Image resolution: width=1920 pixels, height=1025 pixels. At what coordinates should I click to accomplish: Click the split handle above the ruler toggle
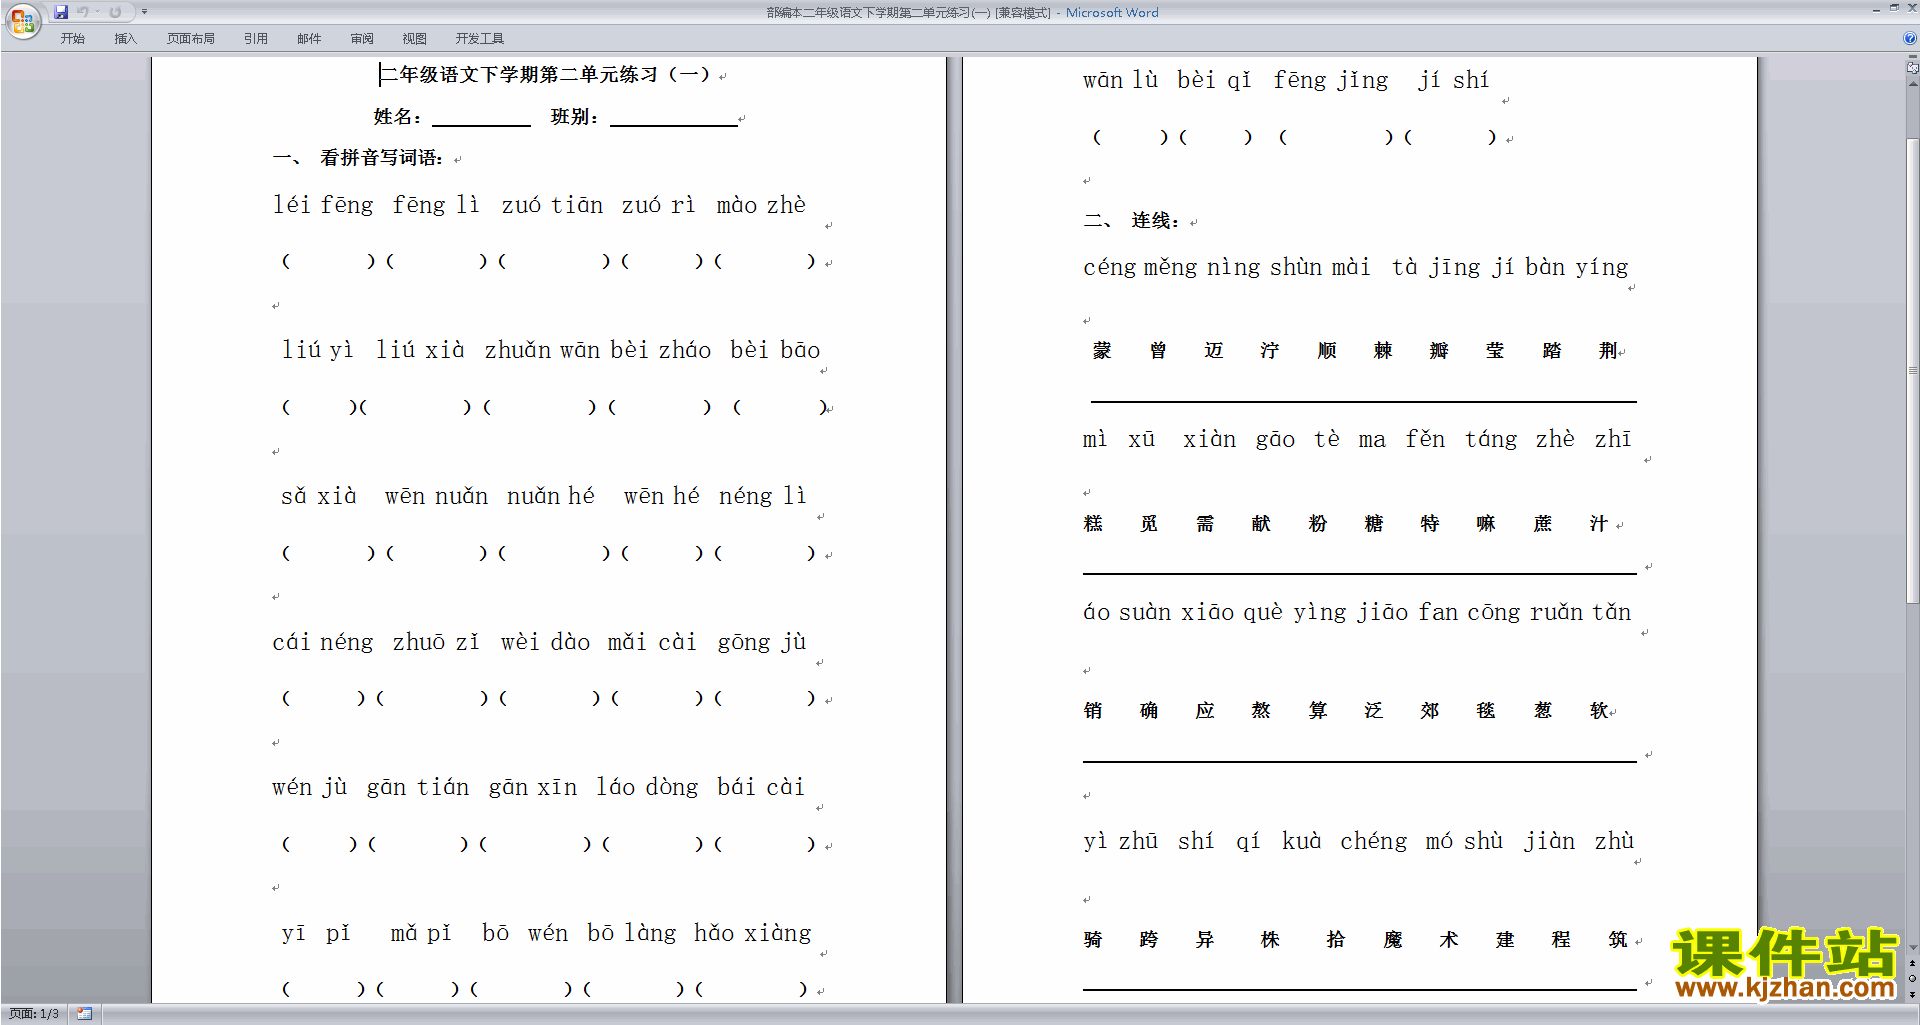[1912, 57]
